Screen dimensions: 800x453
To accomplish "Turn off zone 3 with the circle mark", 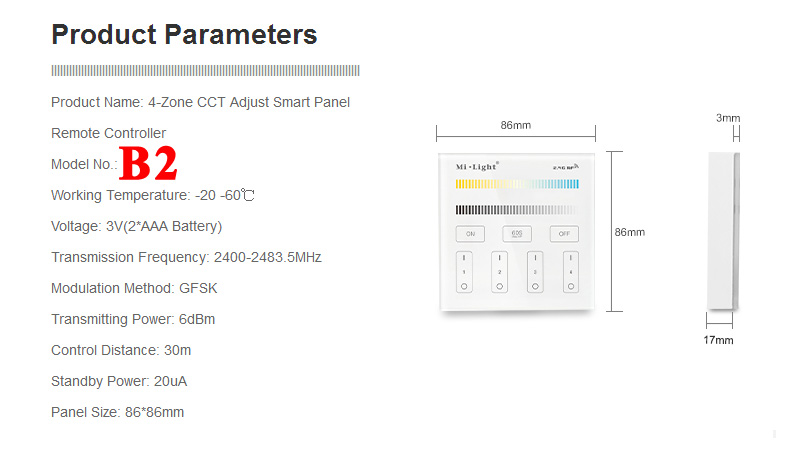I will 535,287.
